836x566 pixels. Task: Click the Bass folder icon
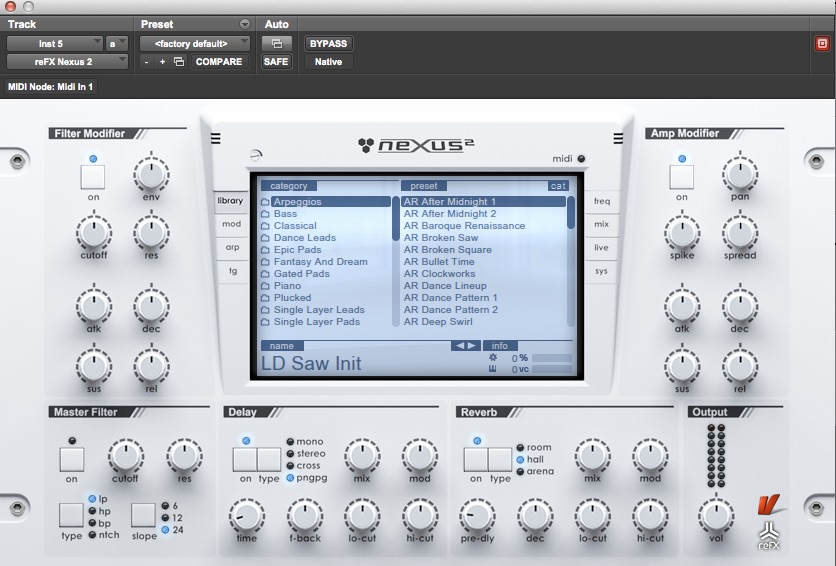pos(265,214)
